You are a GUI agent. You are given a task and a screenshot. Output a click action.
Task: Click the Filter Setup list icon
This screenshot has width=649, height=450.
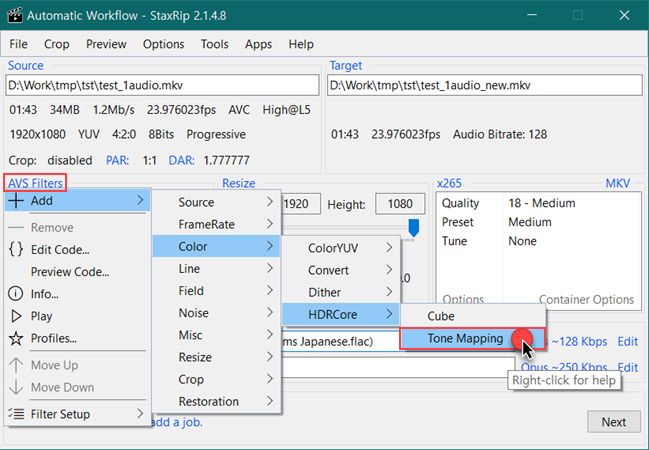(x=16, y=414)
